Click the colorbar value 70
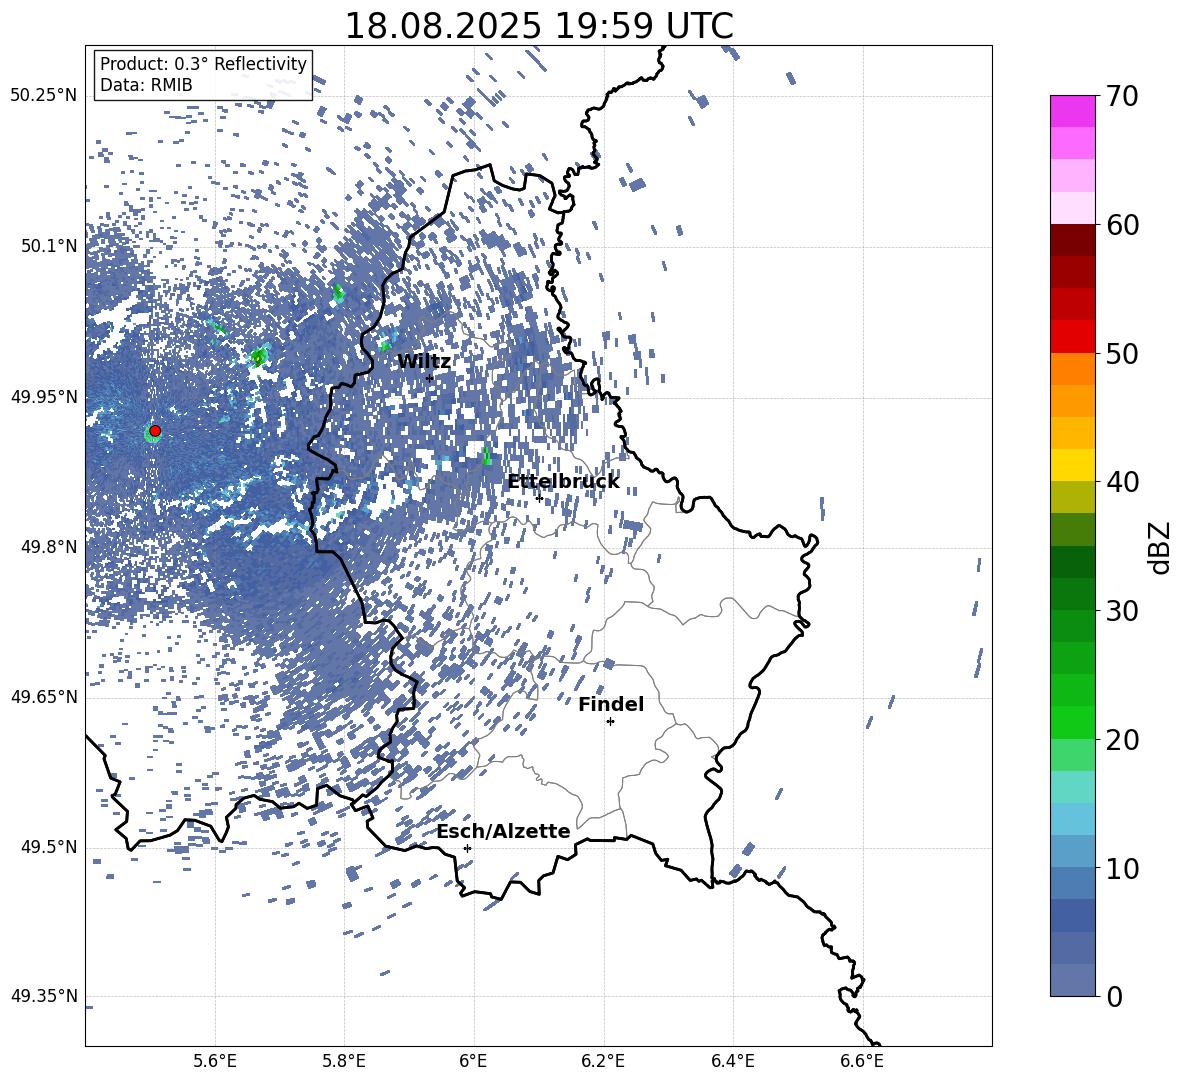Image resolution: width=1184 pixels, height=1081 pixels. click(1122, 96)
